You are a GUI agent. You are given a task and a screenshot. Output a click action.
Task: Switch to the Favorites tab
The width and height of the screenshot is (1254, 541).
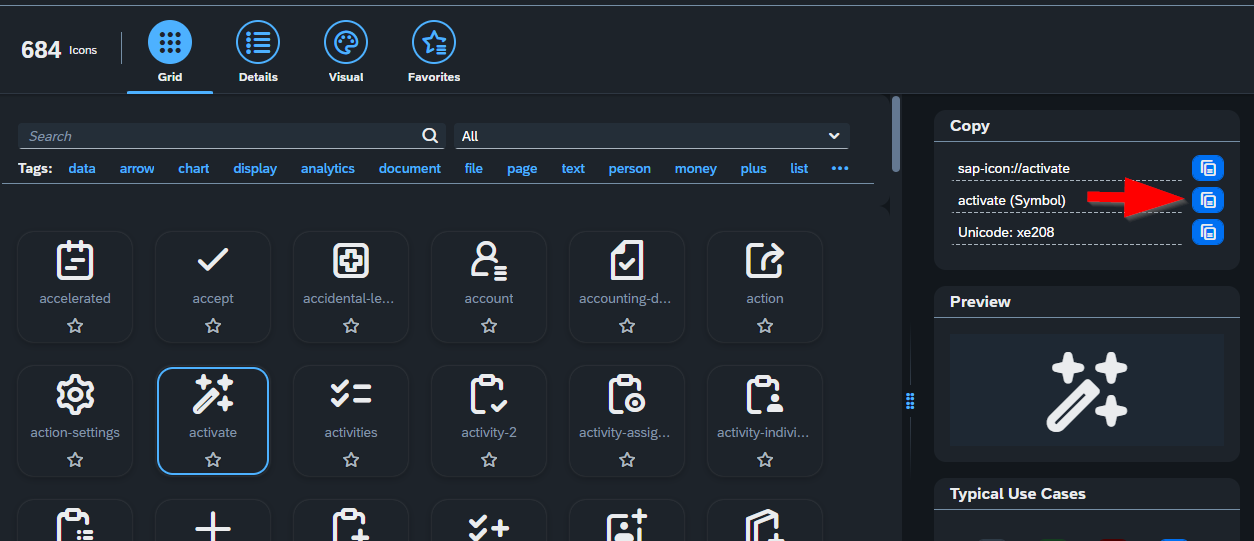[x=434, y=53]
